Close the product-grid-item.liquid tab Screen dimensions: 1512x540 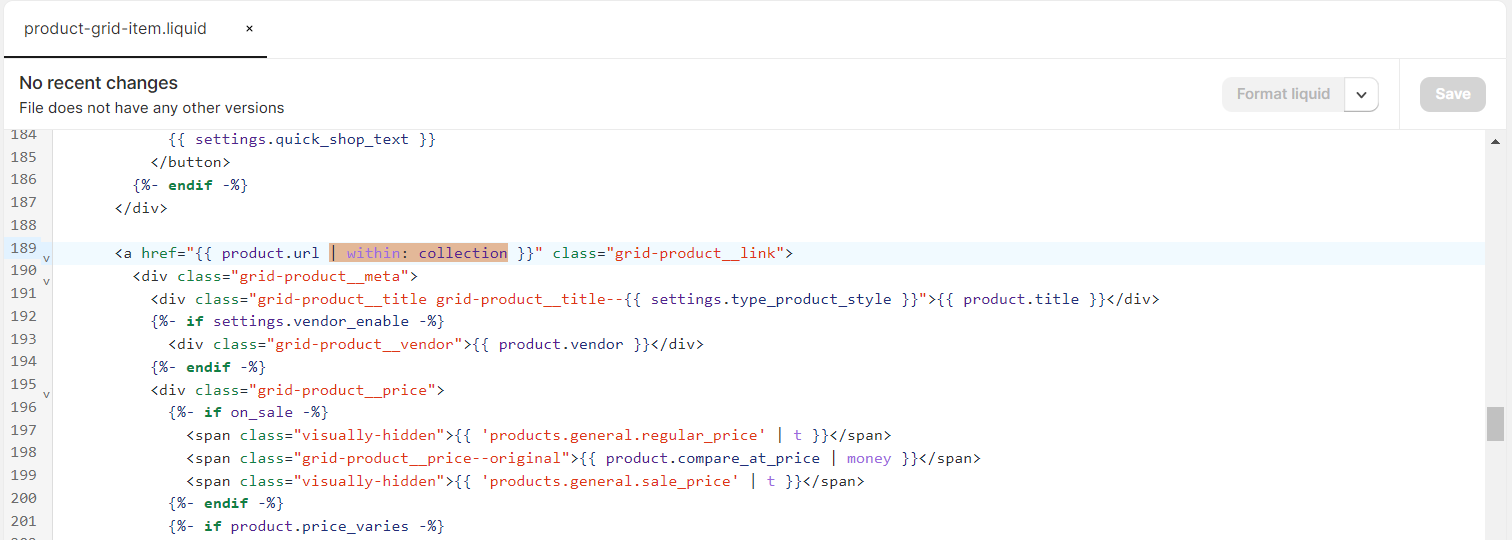[x=249, y=29]
